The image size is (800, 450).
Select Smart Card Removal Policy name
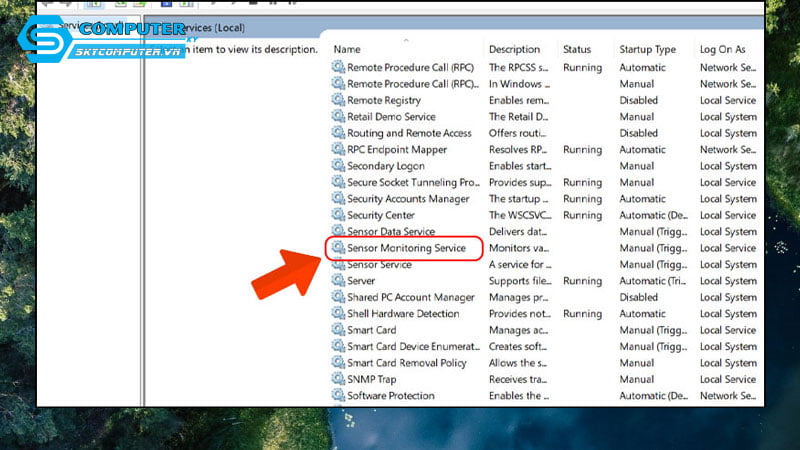click(x=407, y=363)
